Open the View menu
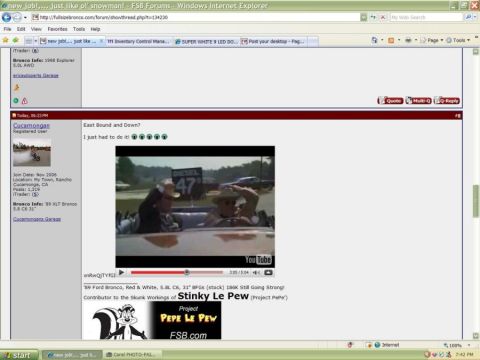 click(x=36, y=29)
